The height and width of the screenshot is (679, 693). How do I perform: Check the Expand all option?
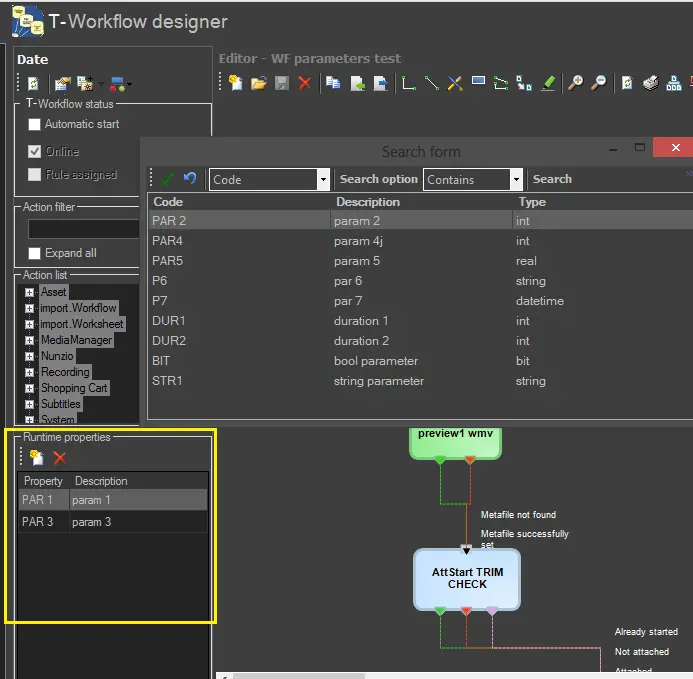(35, 253)
